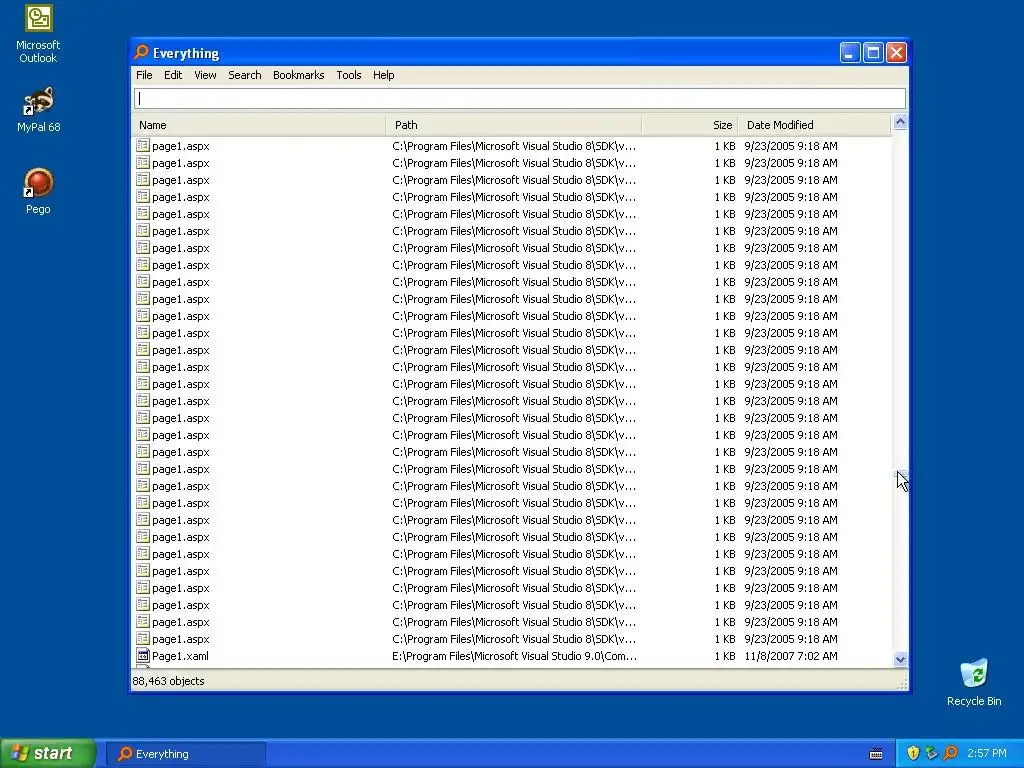The width and height of the screenshot is (1024, 768).
Task: Click the Start button
Action: click(x=48, y=753)
